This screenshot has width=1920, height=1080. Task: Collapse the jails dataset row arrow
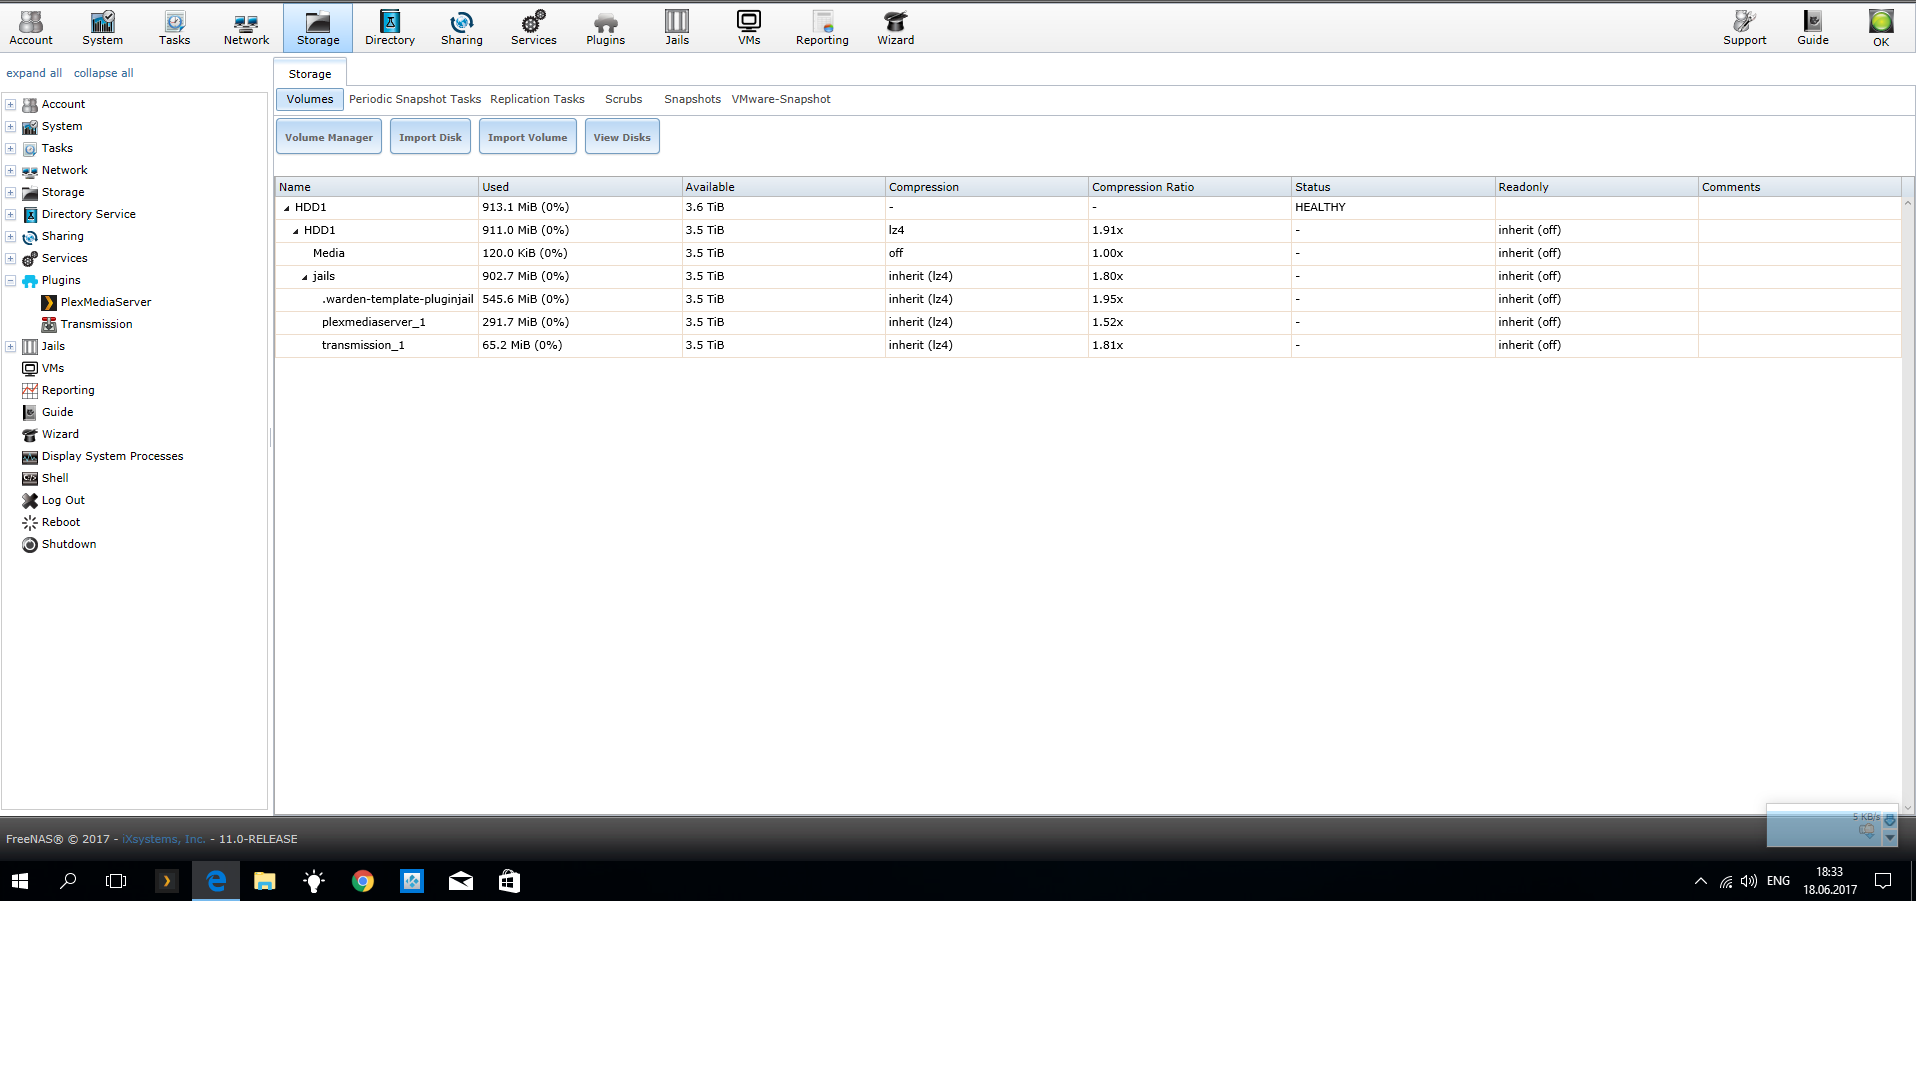pyautogui.click(x=305, y=277)
